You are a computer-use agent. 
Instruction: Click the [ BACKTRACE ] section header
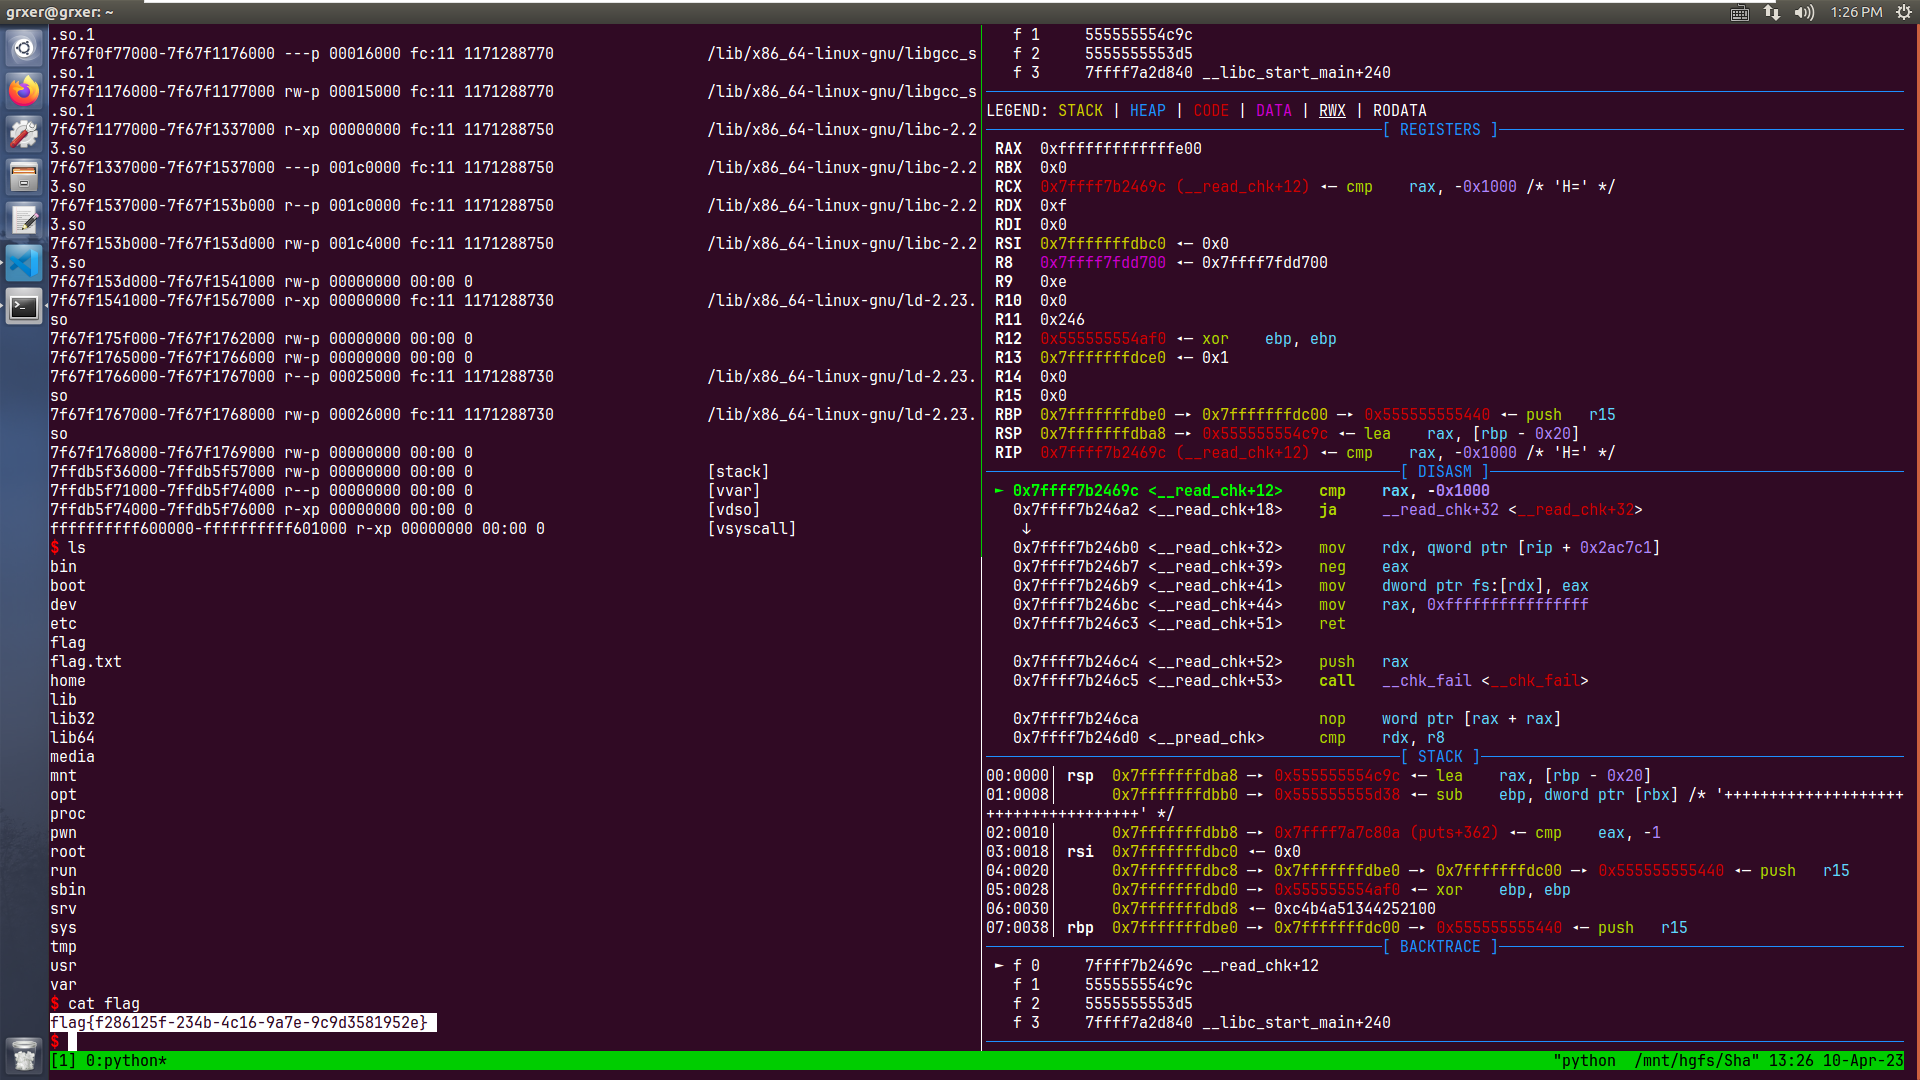[x=1440, y=947]
